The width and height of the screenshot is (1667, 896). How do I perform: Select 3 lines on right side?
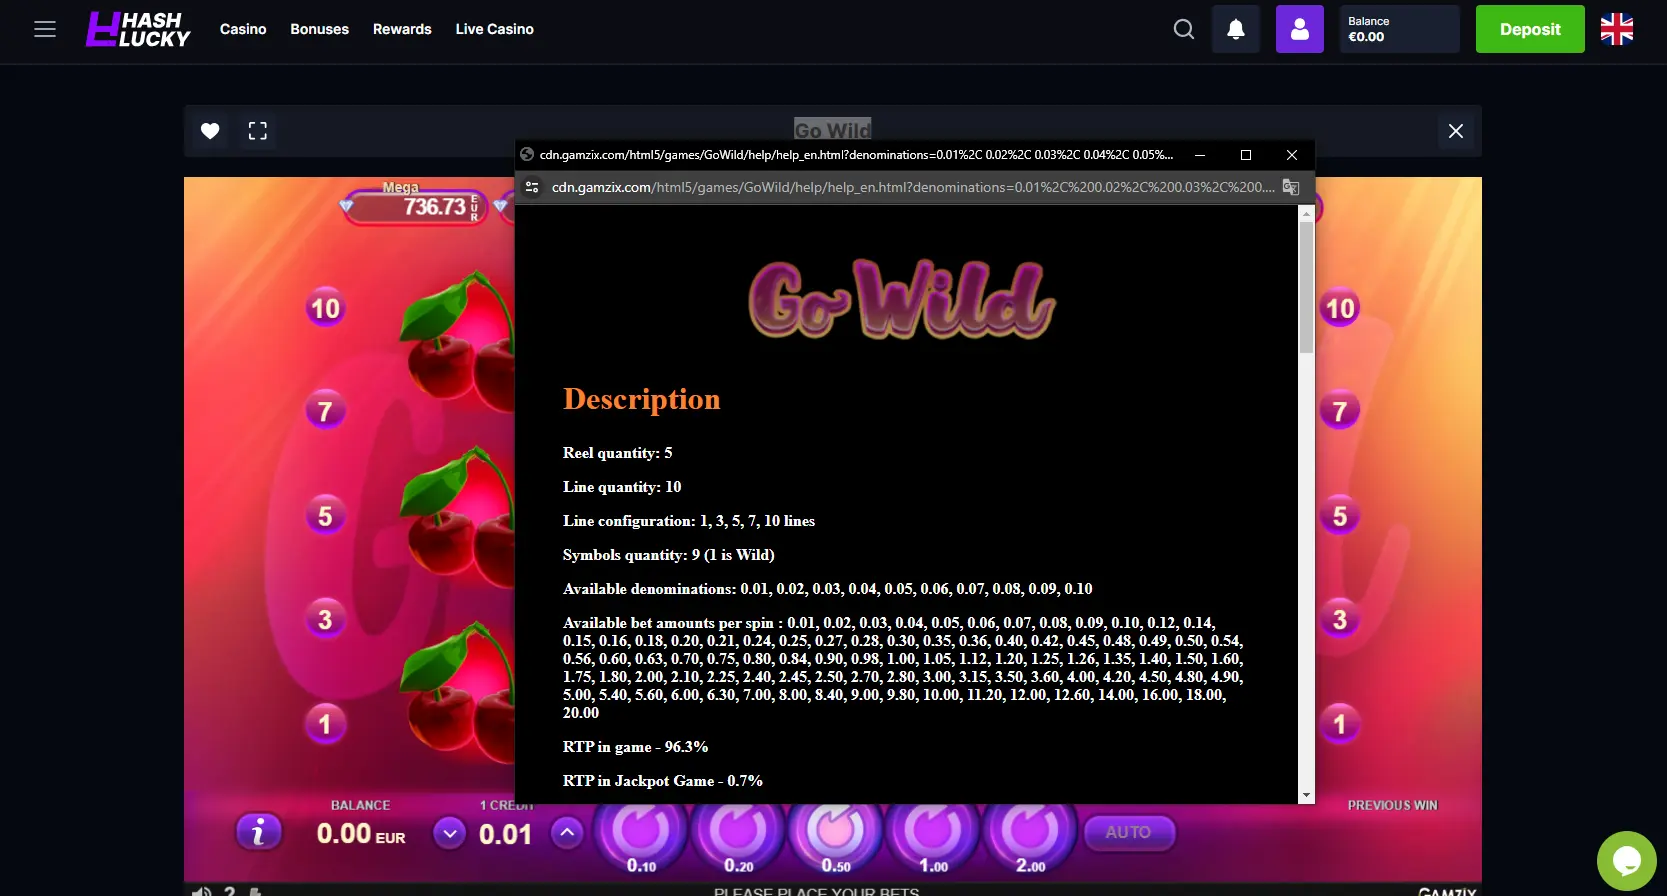1340,620
